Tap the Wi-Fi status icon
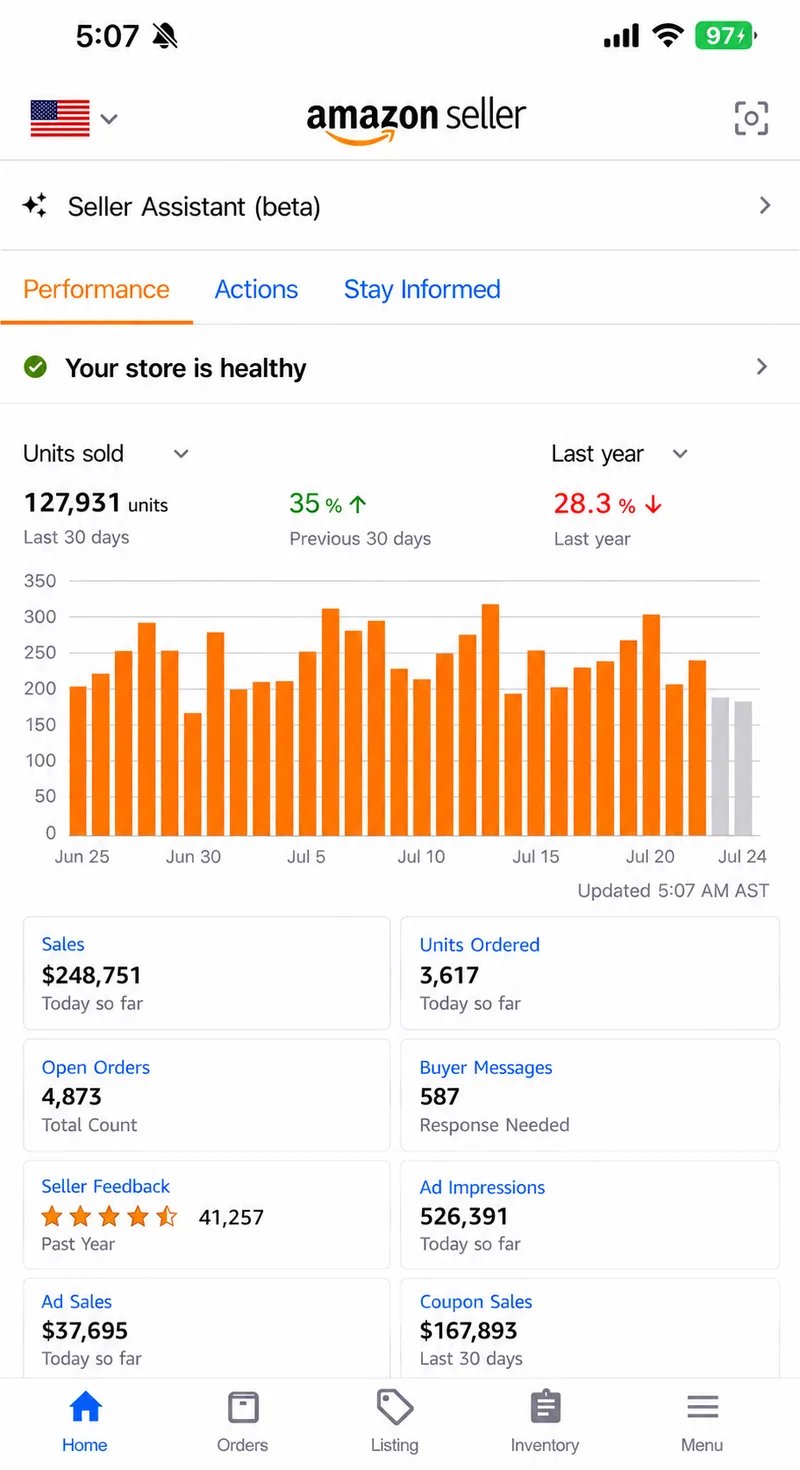 [667, 37]
